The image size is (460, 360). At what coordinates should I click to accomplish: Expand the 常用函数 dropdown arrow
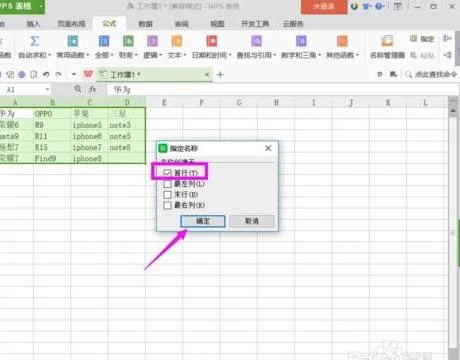pyautogui.click(x=88, y=55)
